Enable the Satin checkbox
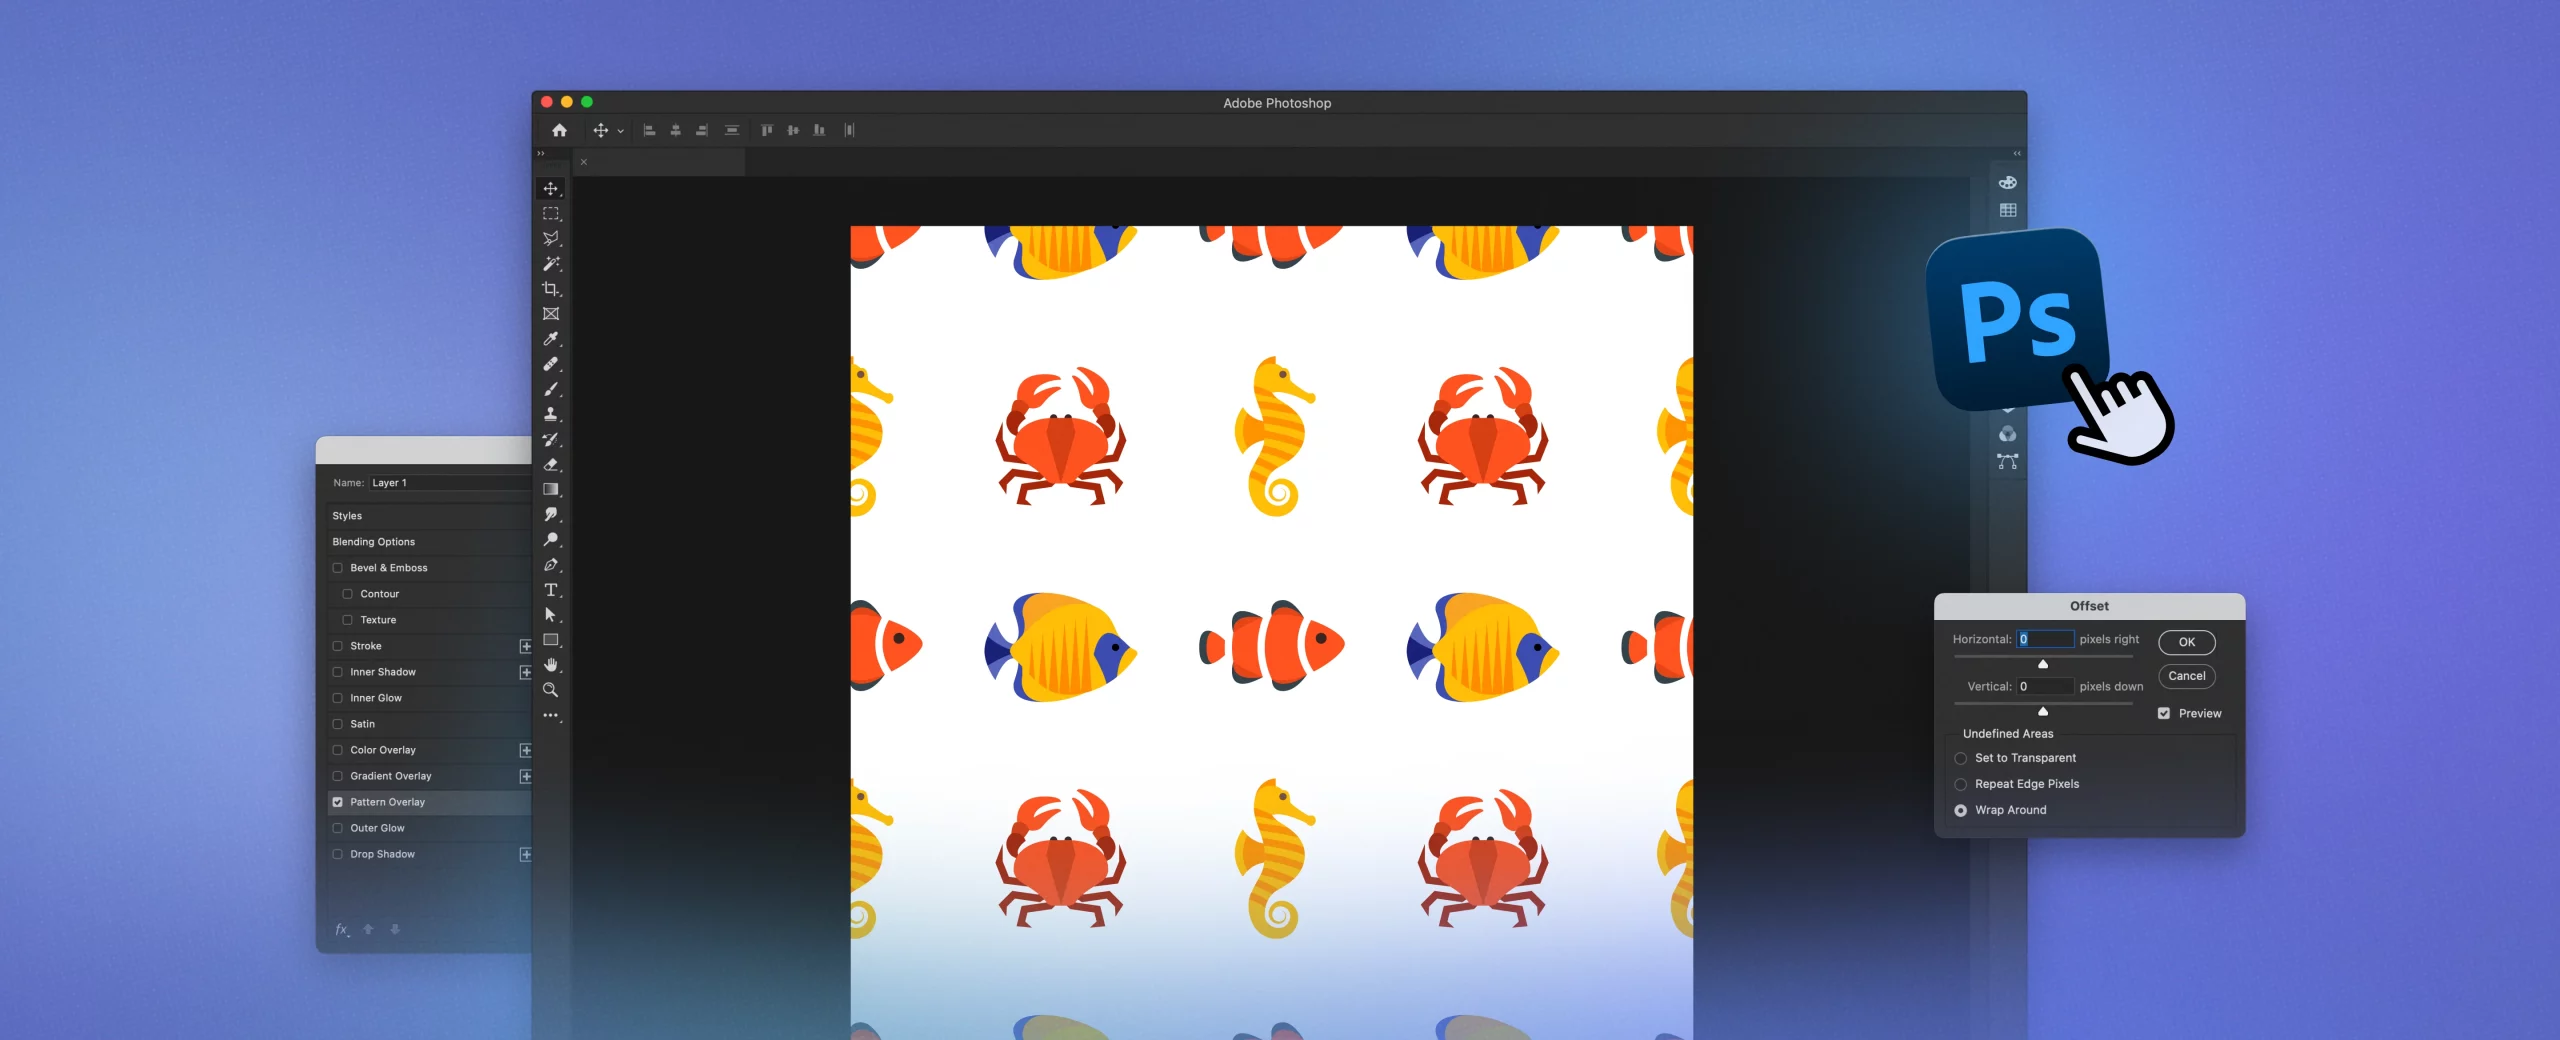Screen dimensions: 2560x1040 tap(338, 724)
